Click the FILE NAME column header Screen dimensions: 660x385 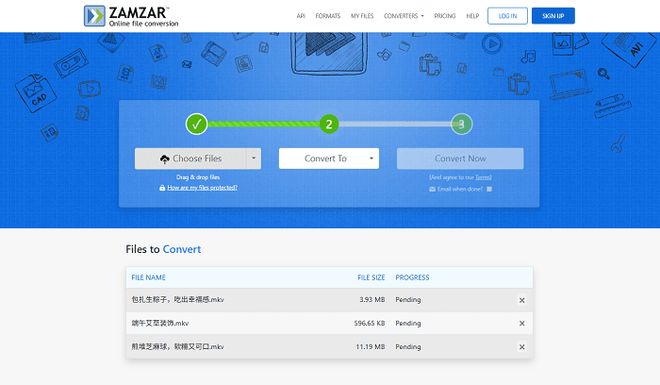149,277
